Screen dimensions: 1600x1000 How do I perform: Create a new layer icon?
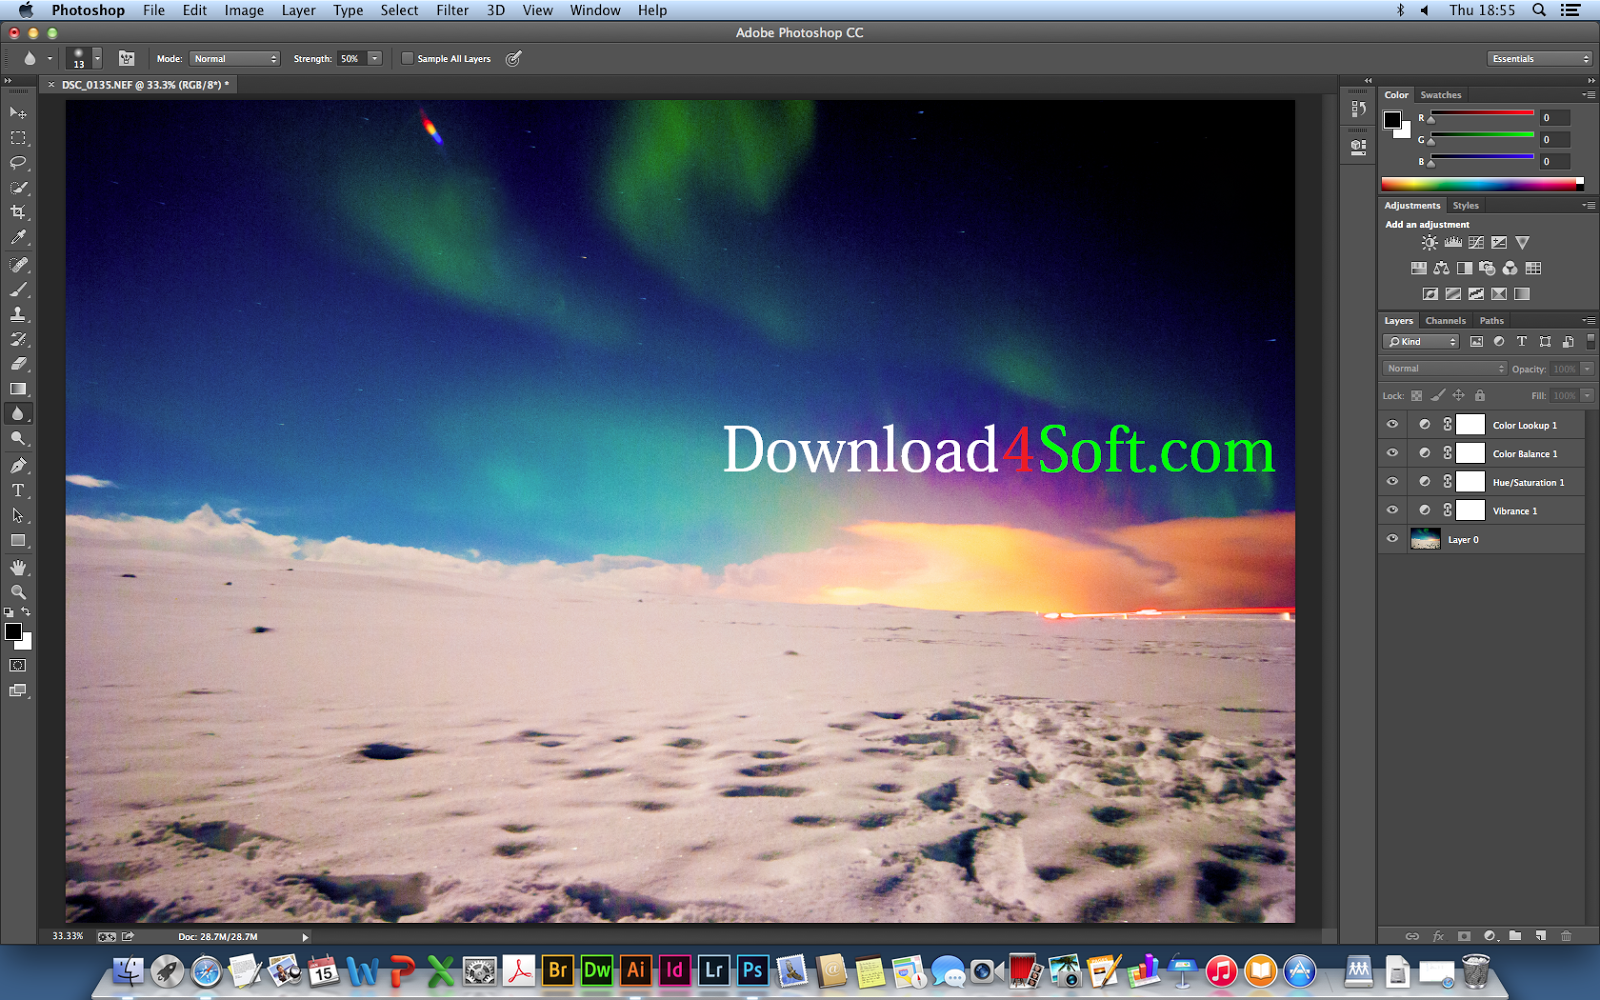pyautogui.click(x=1541, y=936)
